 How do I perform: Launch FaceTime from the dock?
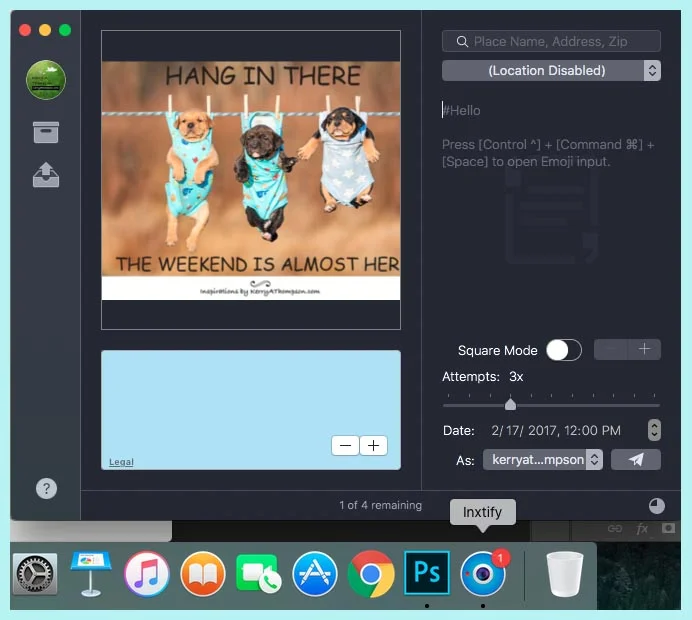(259, 574)
